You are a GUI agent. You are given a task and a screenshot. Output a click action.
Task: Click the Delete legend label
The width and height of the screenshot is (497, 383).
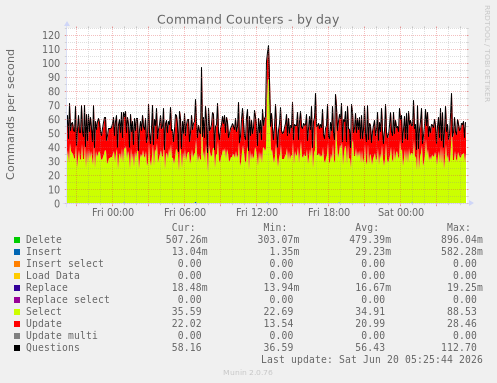44,239
